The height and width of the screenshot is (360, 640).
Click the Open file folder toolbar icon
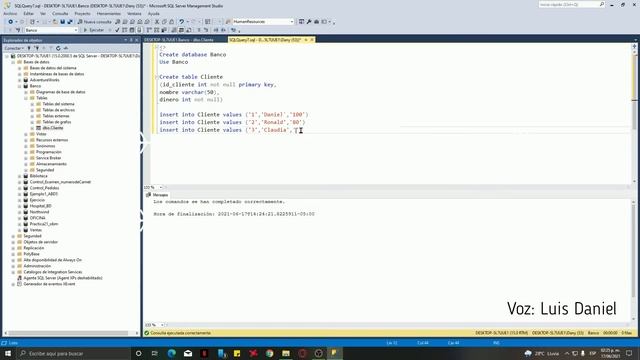(x=55, y=22)
